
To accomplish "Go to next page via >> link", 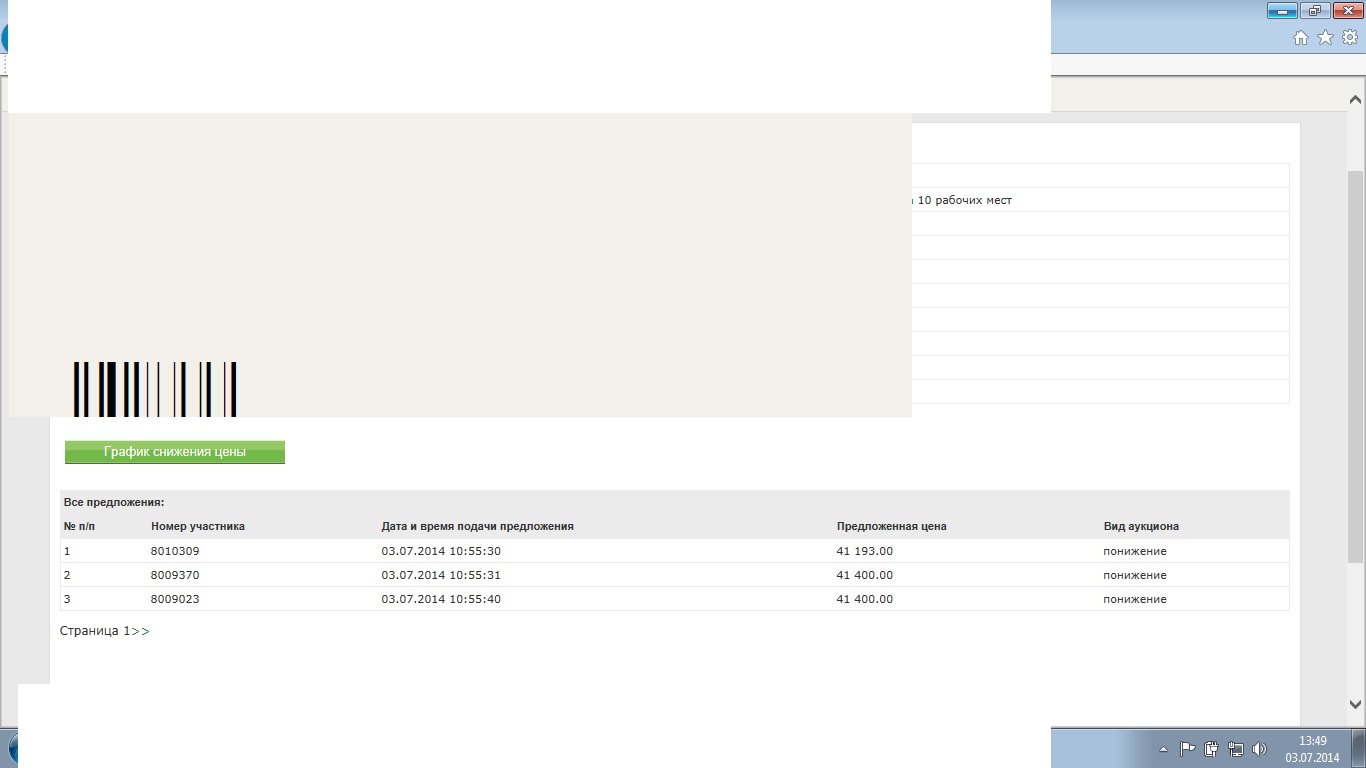I will point(140,631).
